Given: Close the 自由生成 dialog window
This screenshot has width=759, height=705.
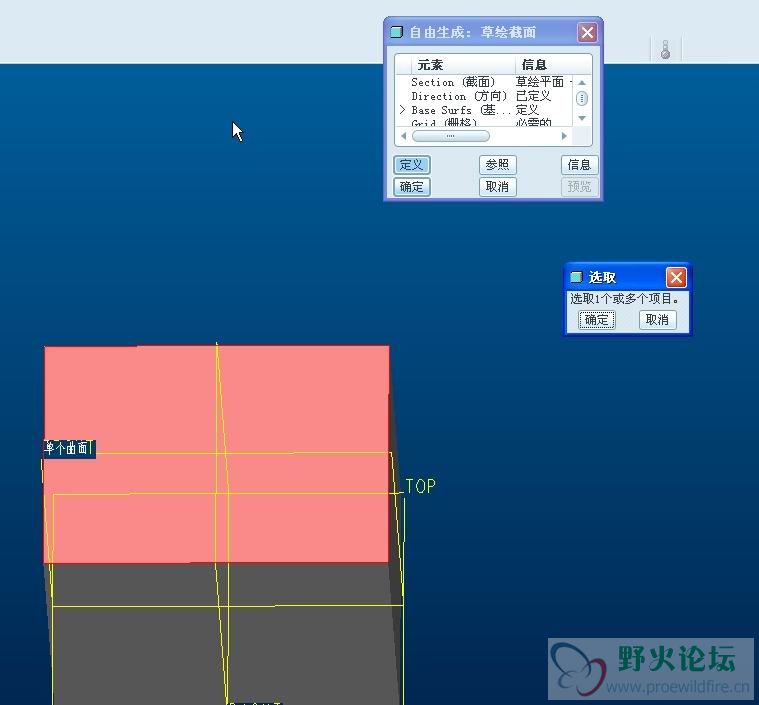Looking at the screenshot, I should tap(587, 32).
